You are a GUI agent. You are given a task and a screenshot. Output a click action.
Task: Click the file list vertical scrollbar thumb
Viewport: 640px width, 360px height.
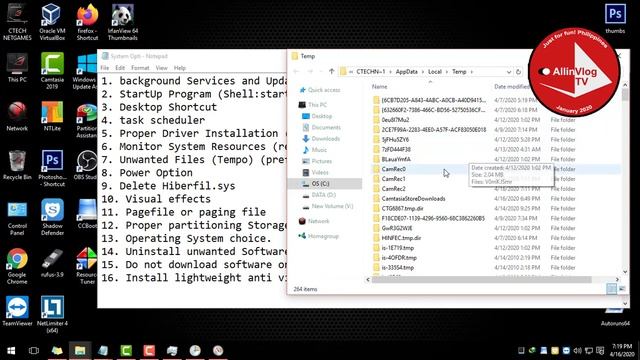(x=625, y=94)
